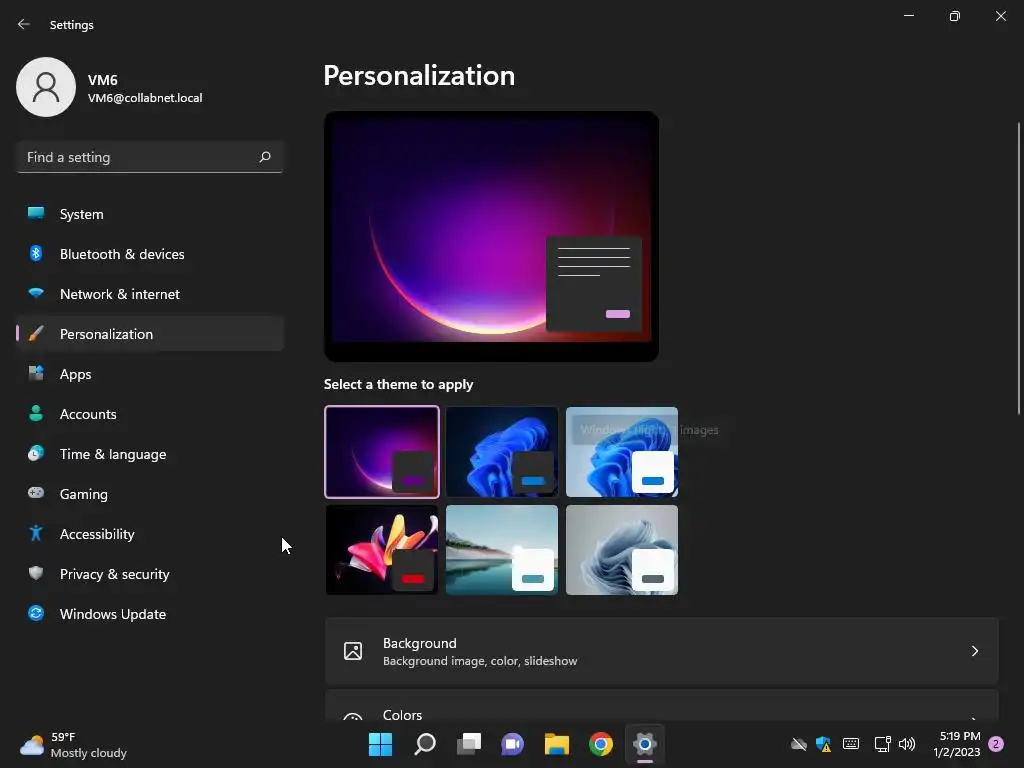Click the Apps icon in sidebar

(x=36, y=374)
